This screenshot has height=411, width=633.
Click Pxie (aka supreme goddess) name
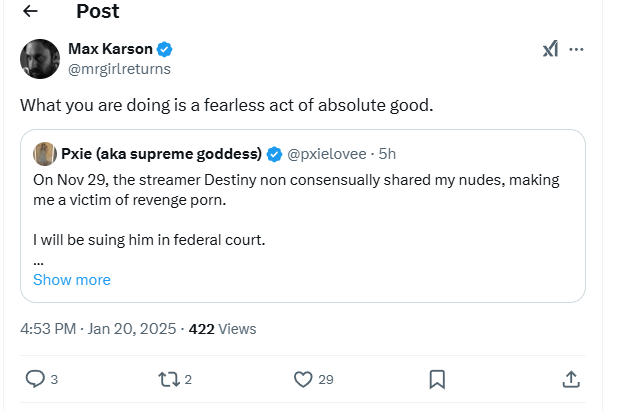pos(161,154)
